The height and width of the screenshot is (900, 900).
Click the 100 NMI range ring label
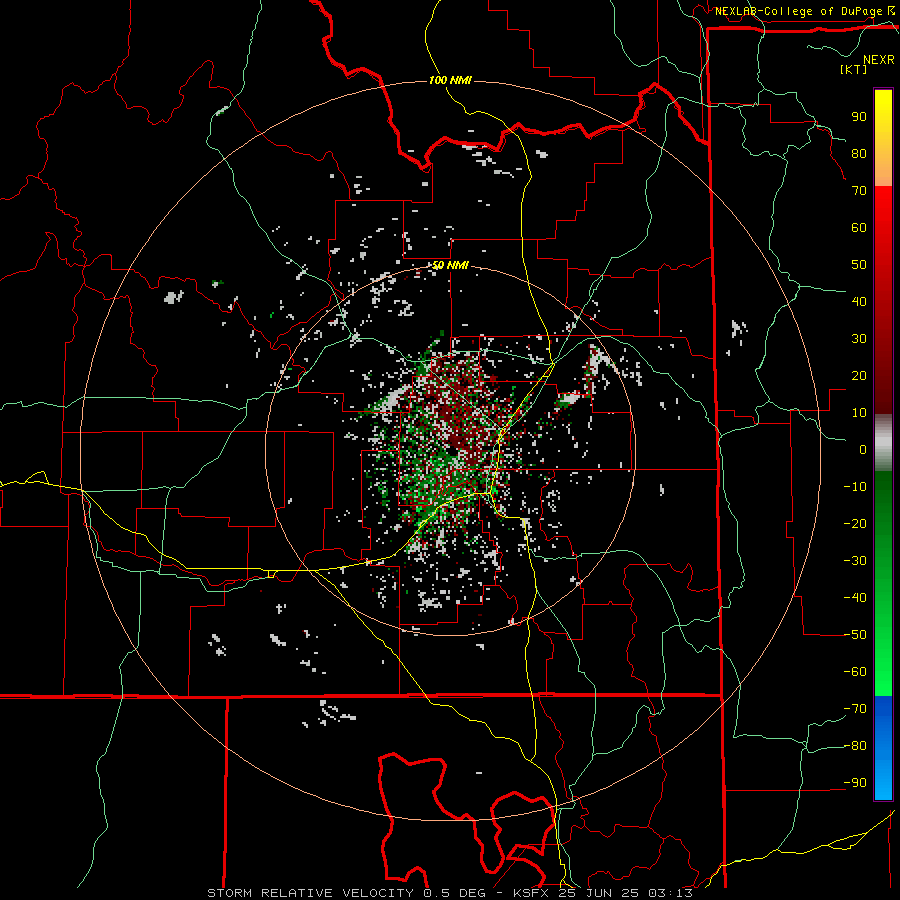click(450, 80)
